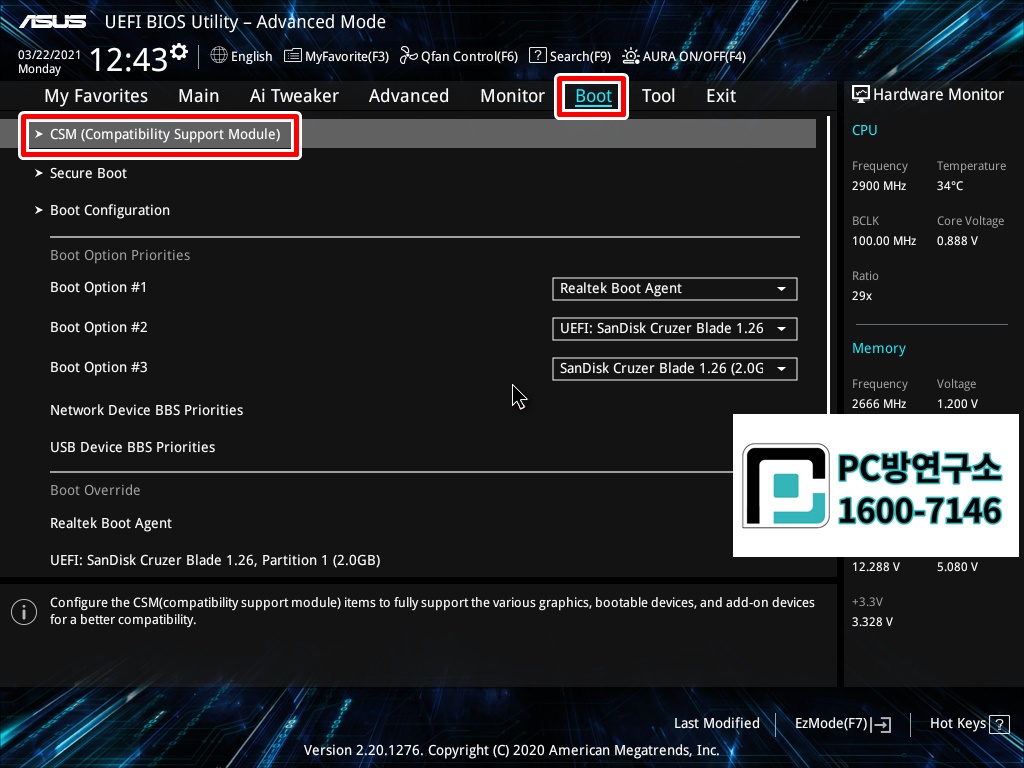The width and height of the screenshot is (1024, 768).
Task: Click the main panel vertical scrollbar
Action: 828,264
